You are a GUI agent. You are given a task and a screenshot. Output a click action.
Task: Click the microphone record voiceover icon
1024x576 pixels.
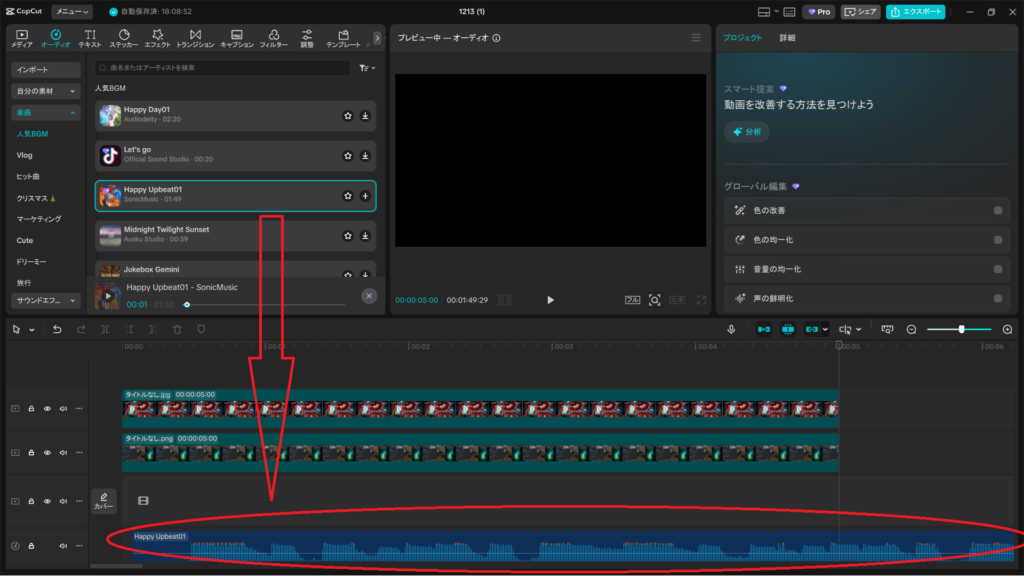point(732,329)
